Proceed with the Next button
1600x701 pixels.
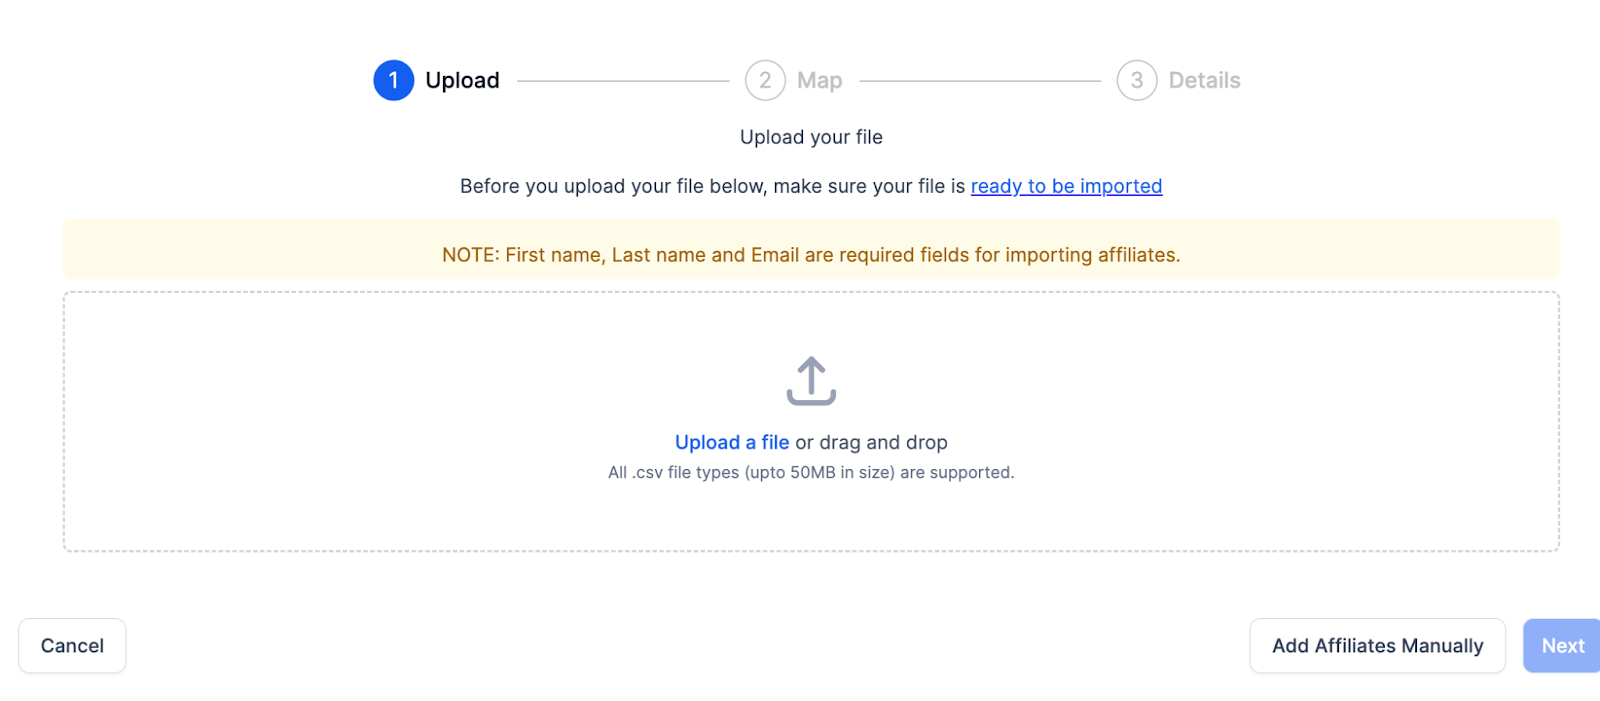(1562, 646)
